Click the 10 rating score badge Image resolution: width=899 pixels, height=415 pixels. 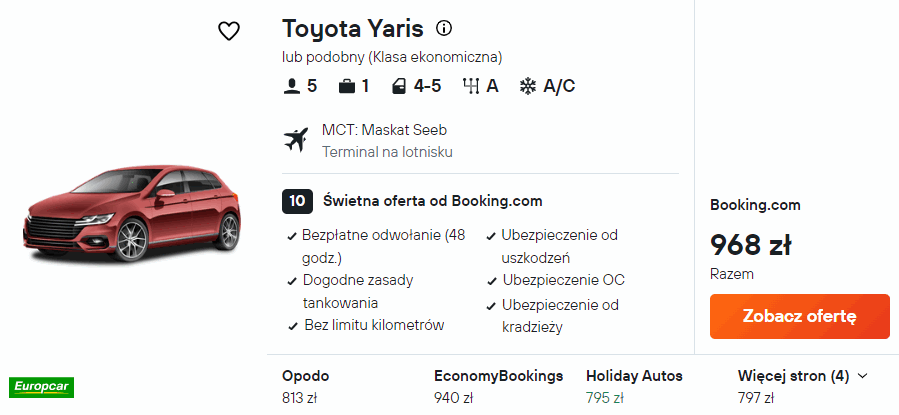tap(297, 200)
